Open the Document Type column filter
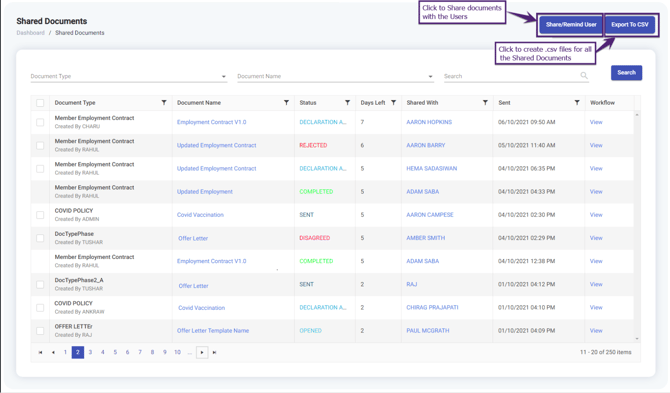The width and height of the screenshot is (670, 393). tap(164, 103)
